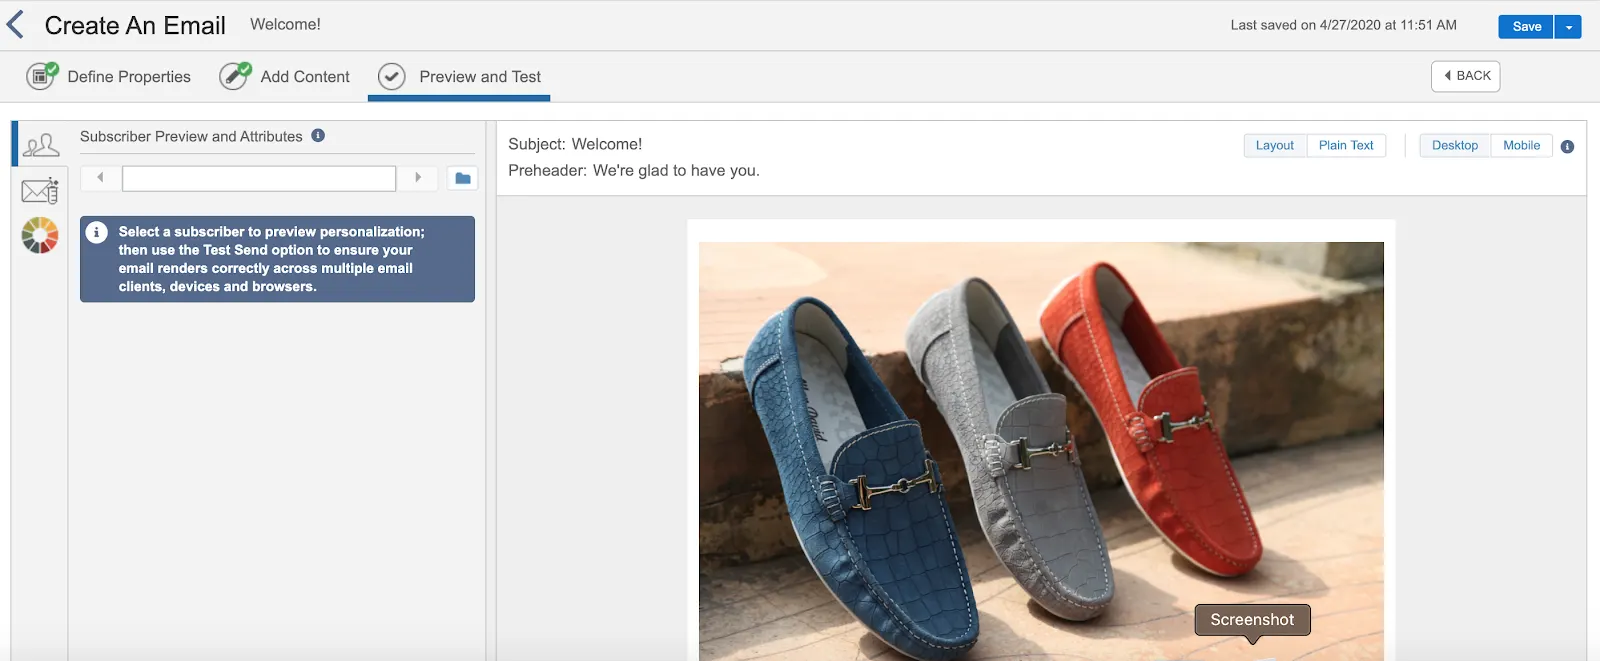Click the BACK button

[x=1466, y=76]
